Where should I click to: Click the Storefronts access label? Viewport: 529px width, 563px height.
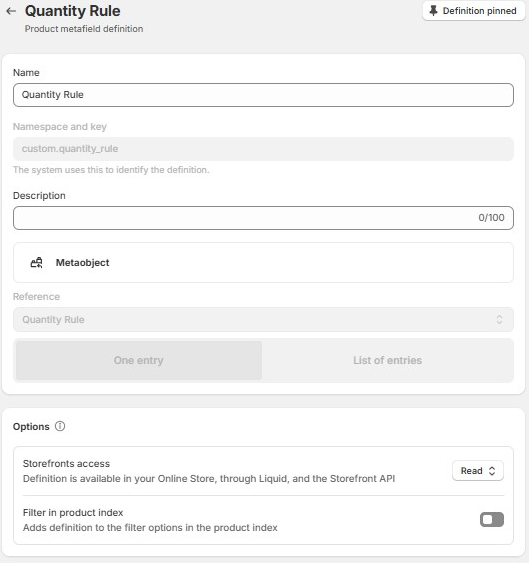[66, 464]
